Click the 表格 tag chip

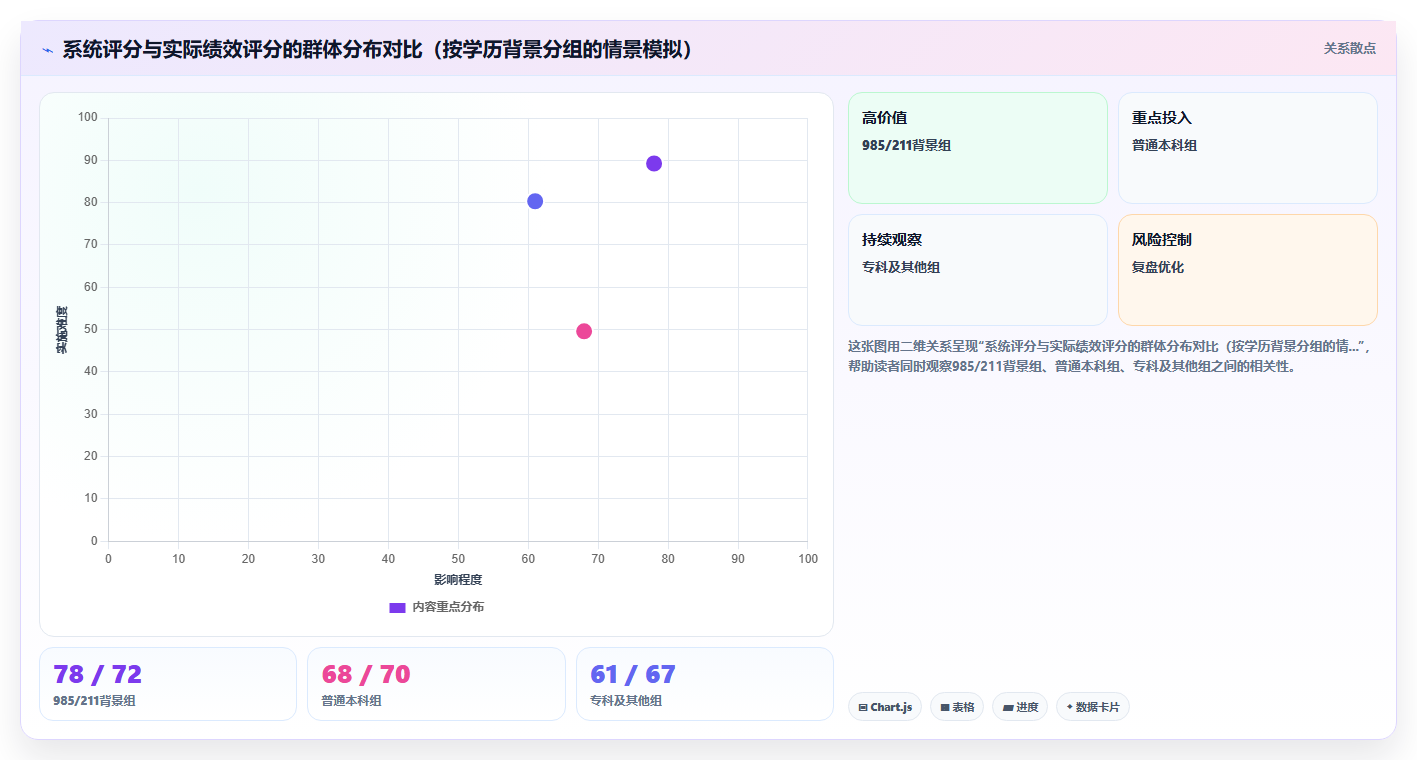(957, 707)
